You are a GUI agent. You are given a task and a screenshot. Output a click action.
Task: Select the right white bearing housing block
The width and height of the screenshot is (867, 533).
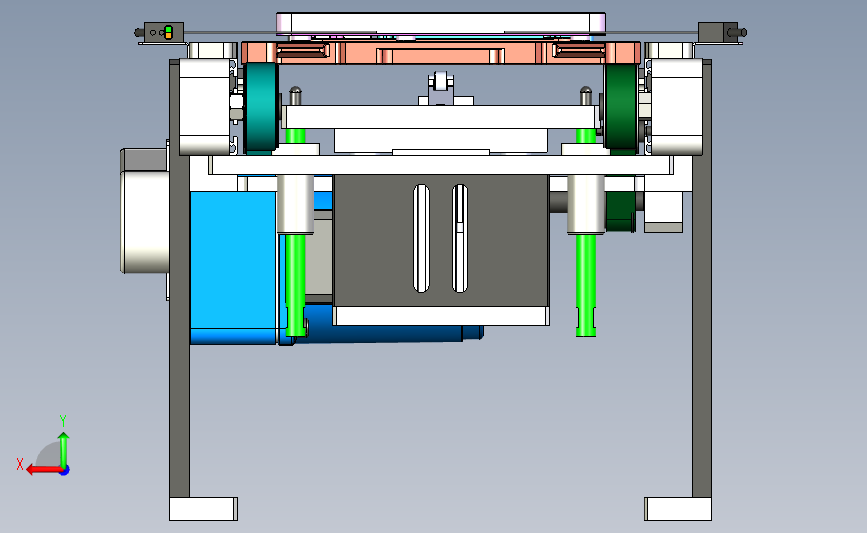(x=677, y=106)
